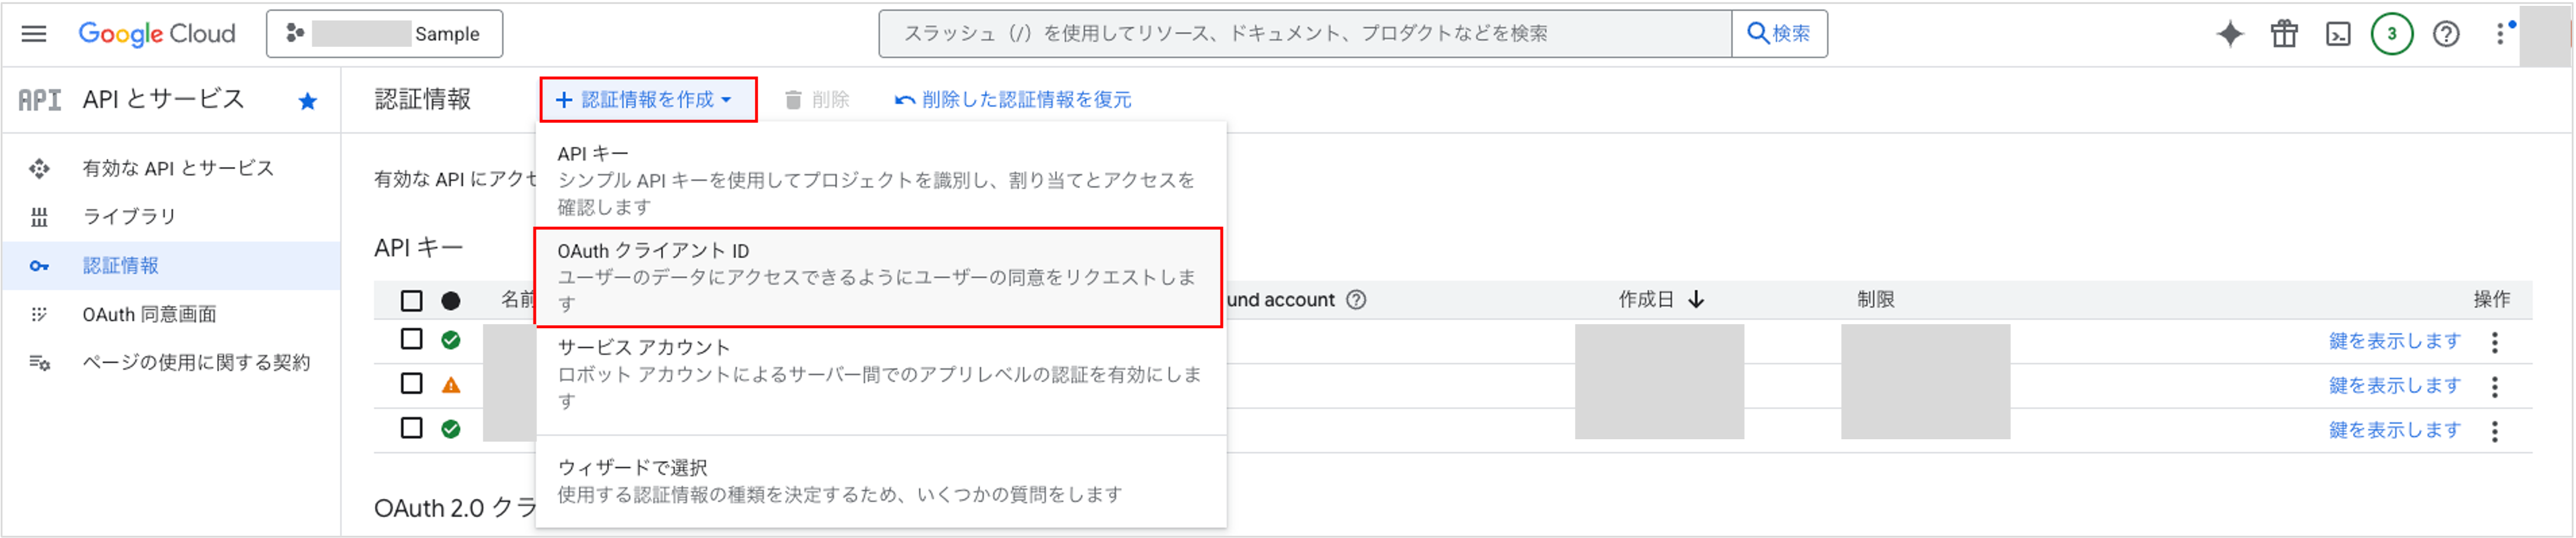Click the 認証情報 page title

coord(422,99)
